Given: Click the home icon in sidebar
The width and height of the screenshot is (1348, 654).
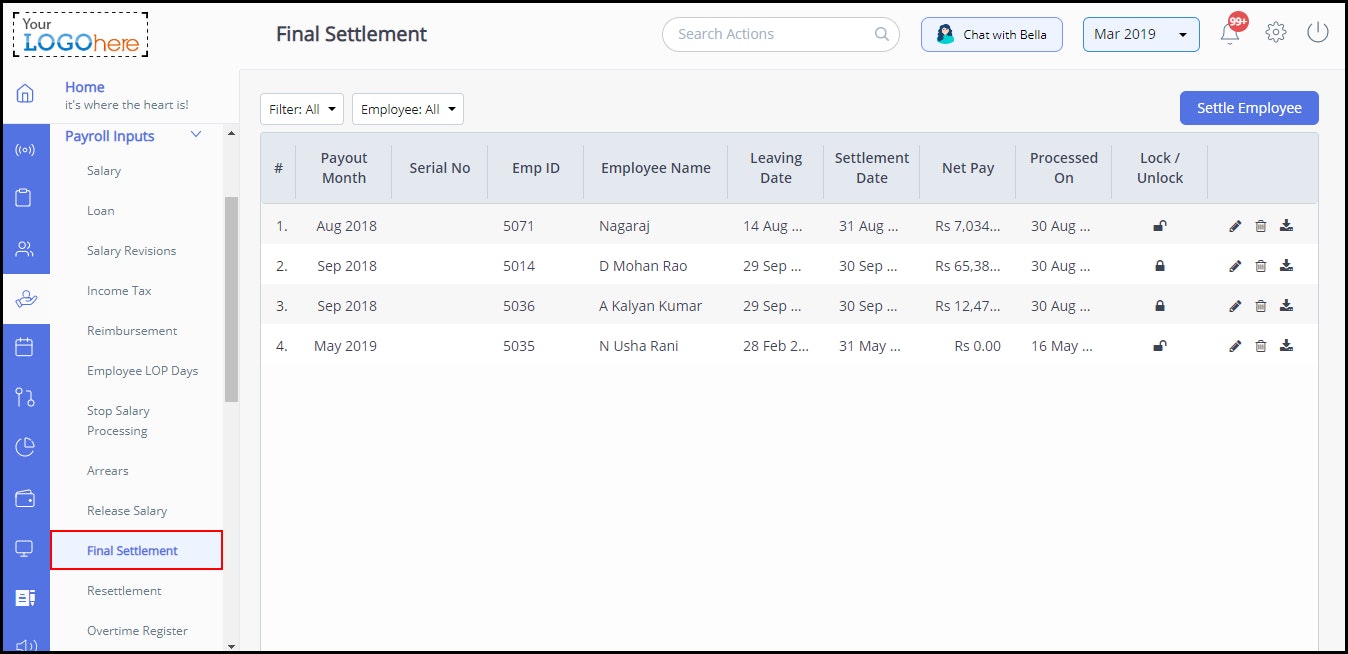Looking at the screenshot, I should pyautogui.click(x=25, y=94).
